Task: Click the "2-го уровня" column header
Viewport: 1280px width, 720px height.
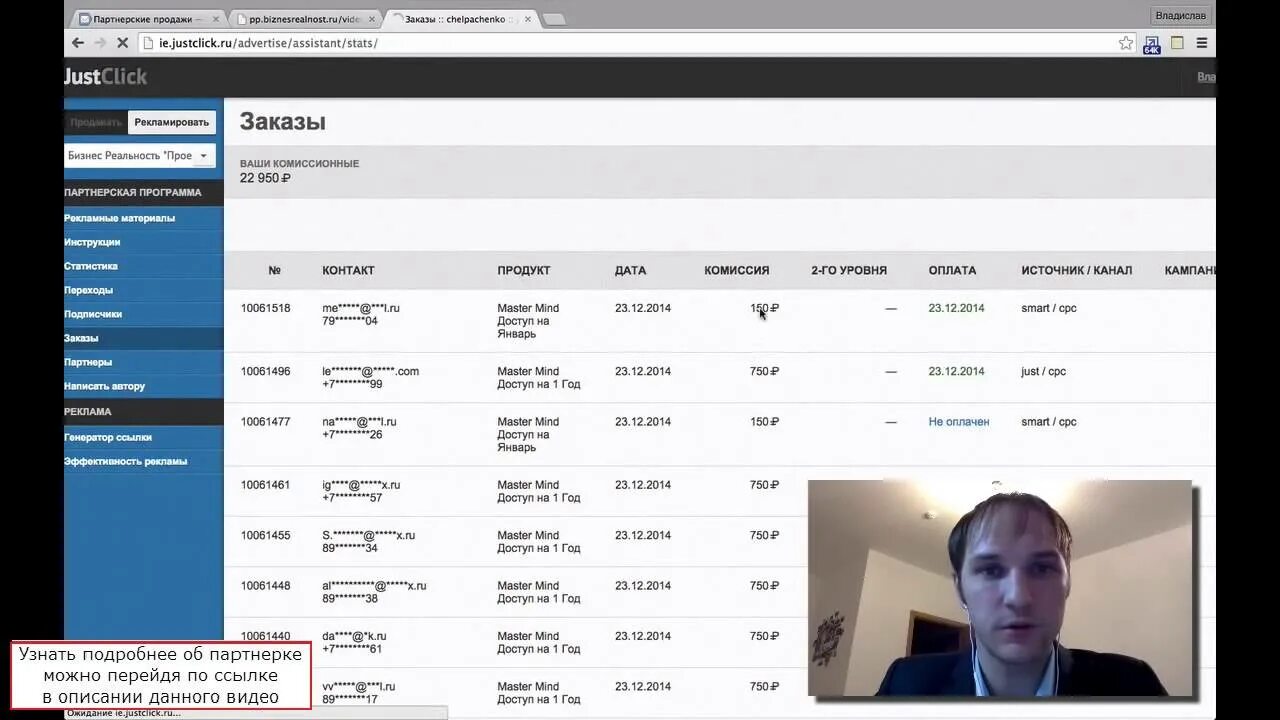Action: pyautogui.click(x=849, y=270)
